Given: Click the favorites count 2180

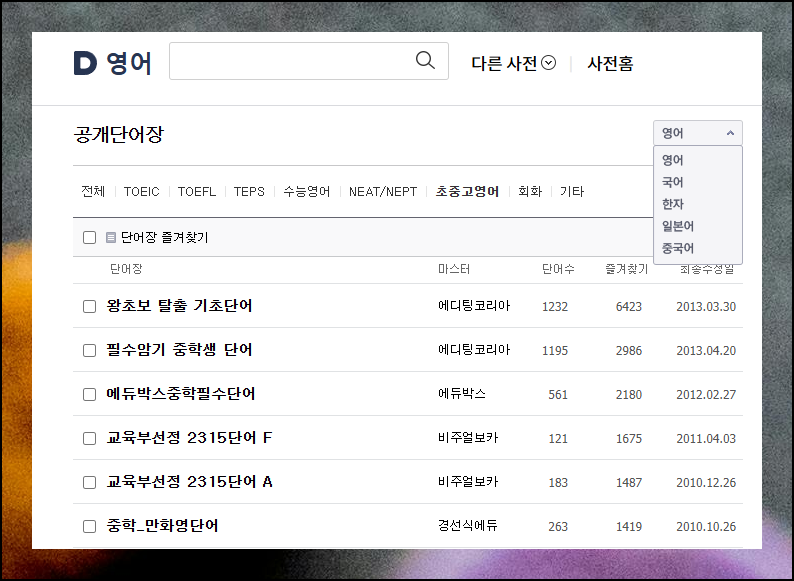Looking at the screenshot, I should [628, 395].
